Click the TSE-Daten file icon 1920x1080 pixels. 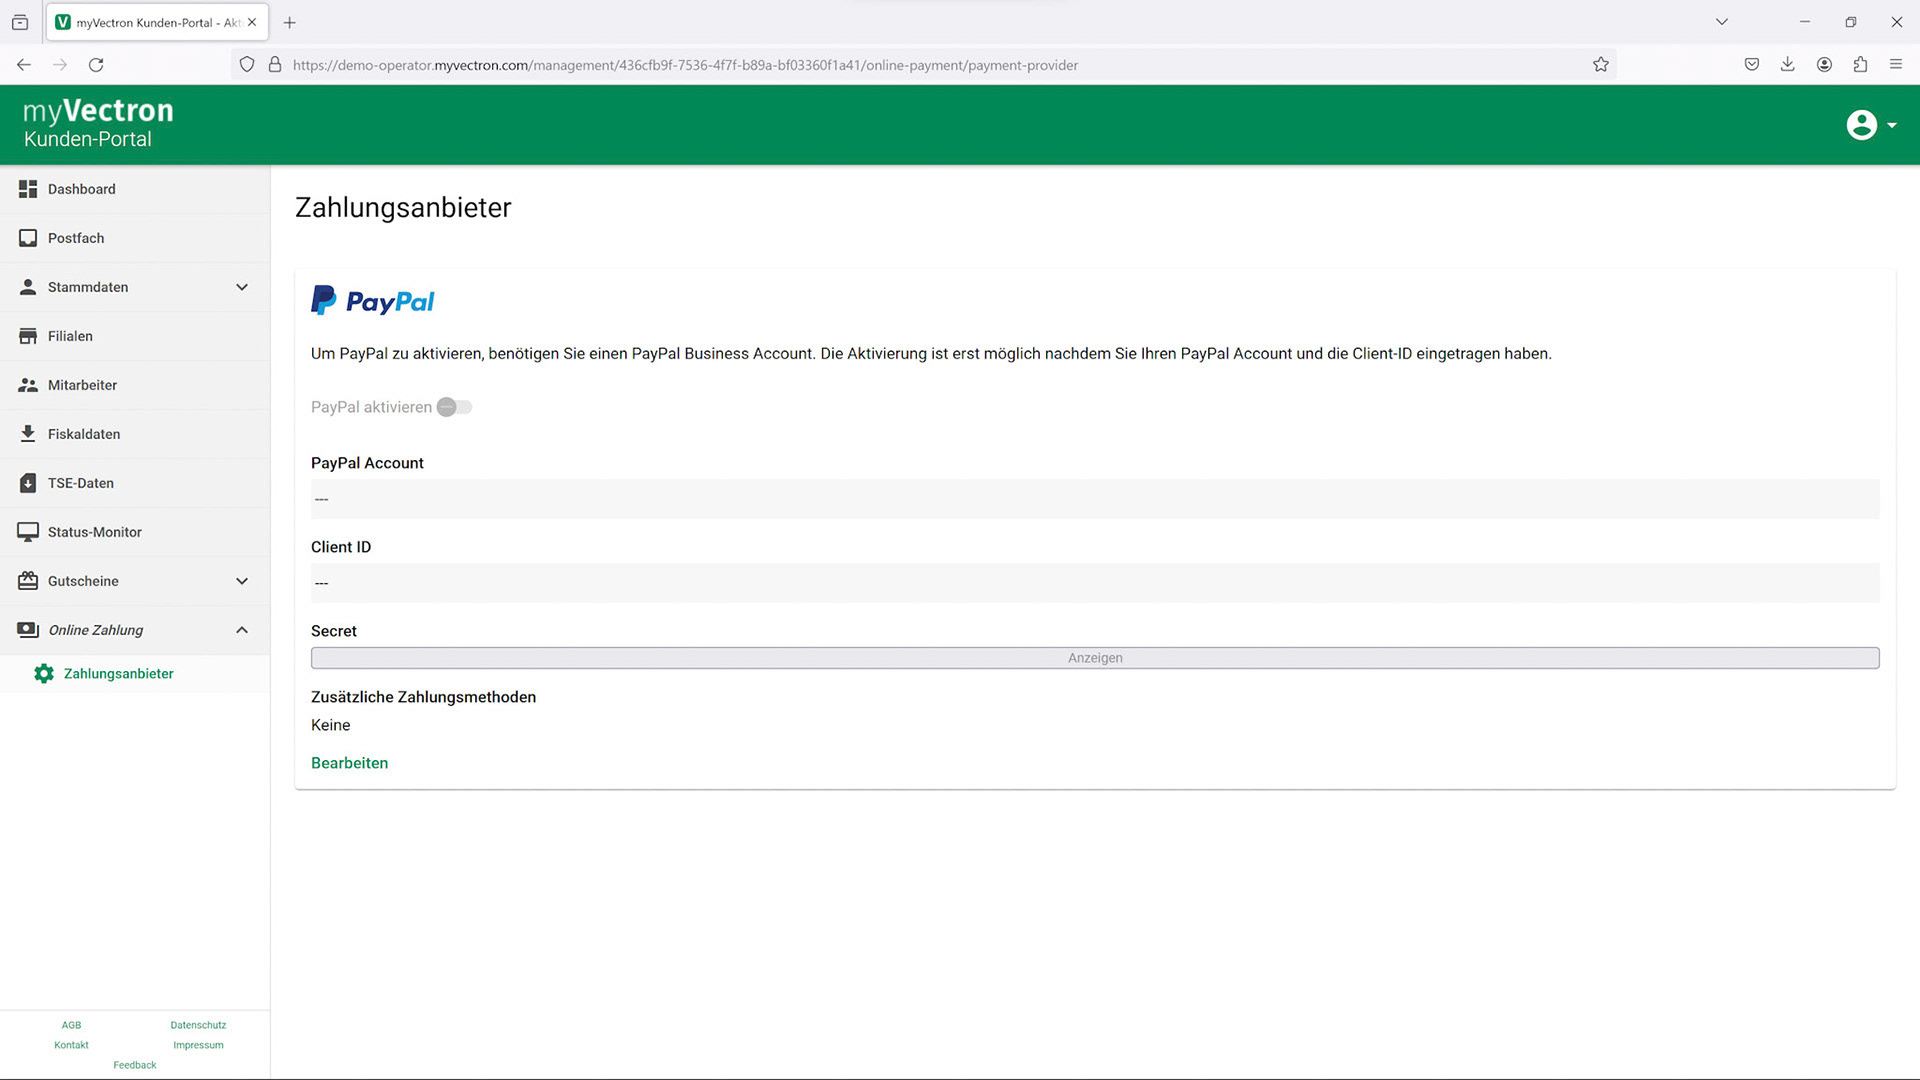pos(28,483)
